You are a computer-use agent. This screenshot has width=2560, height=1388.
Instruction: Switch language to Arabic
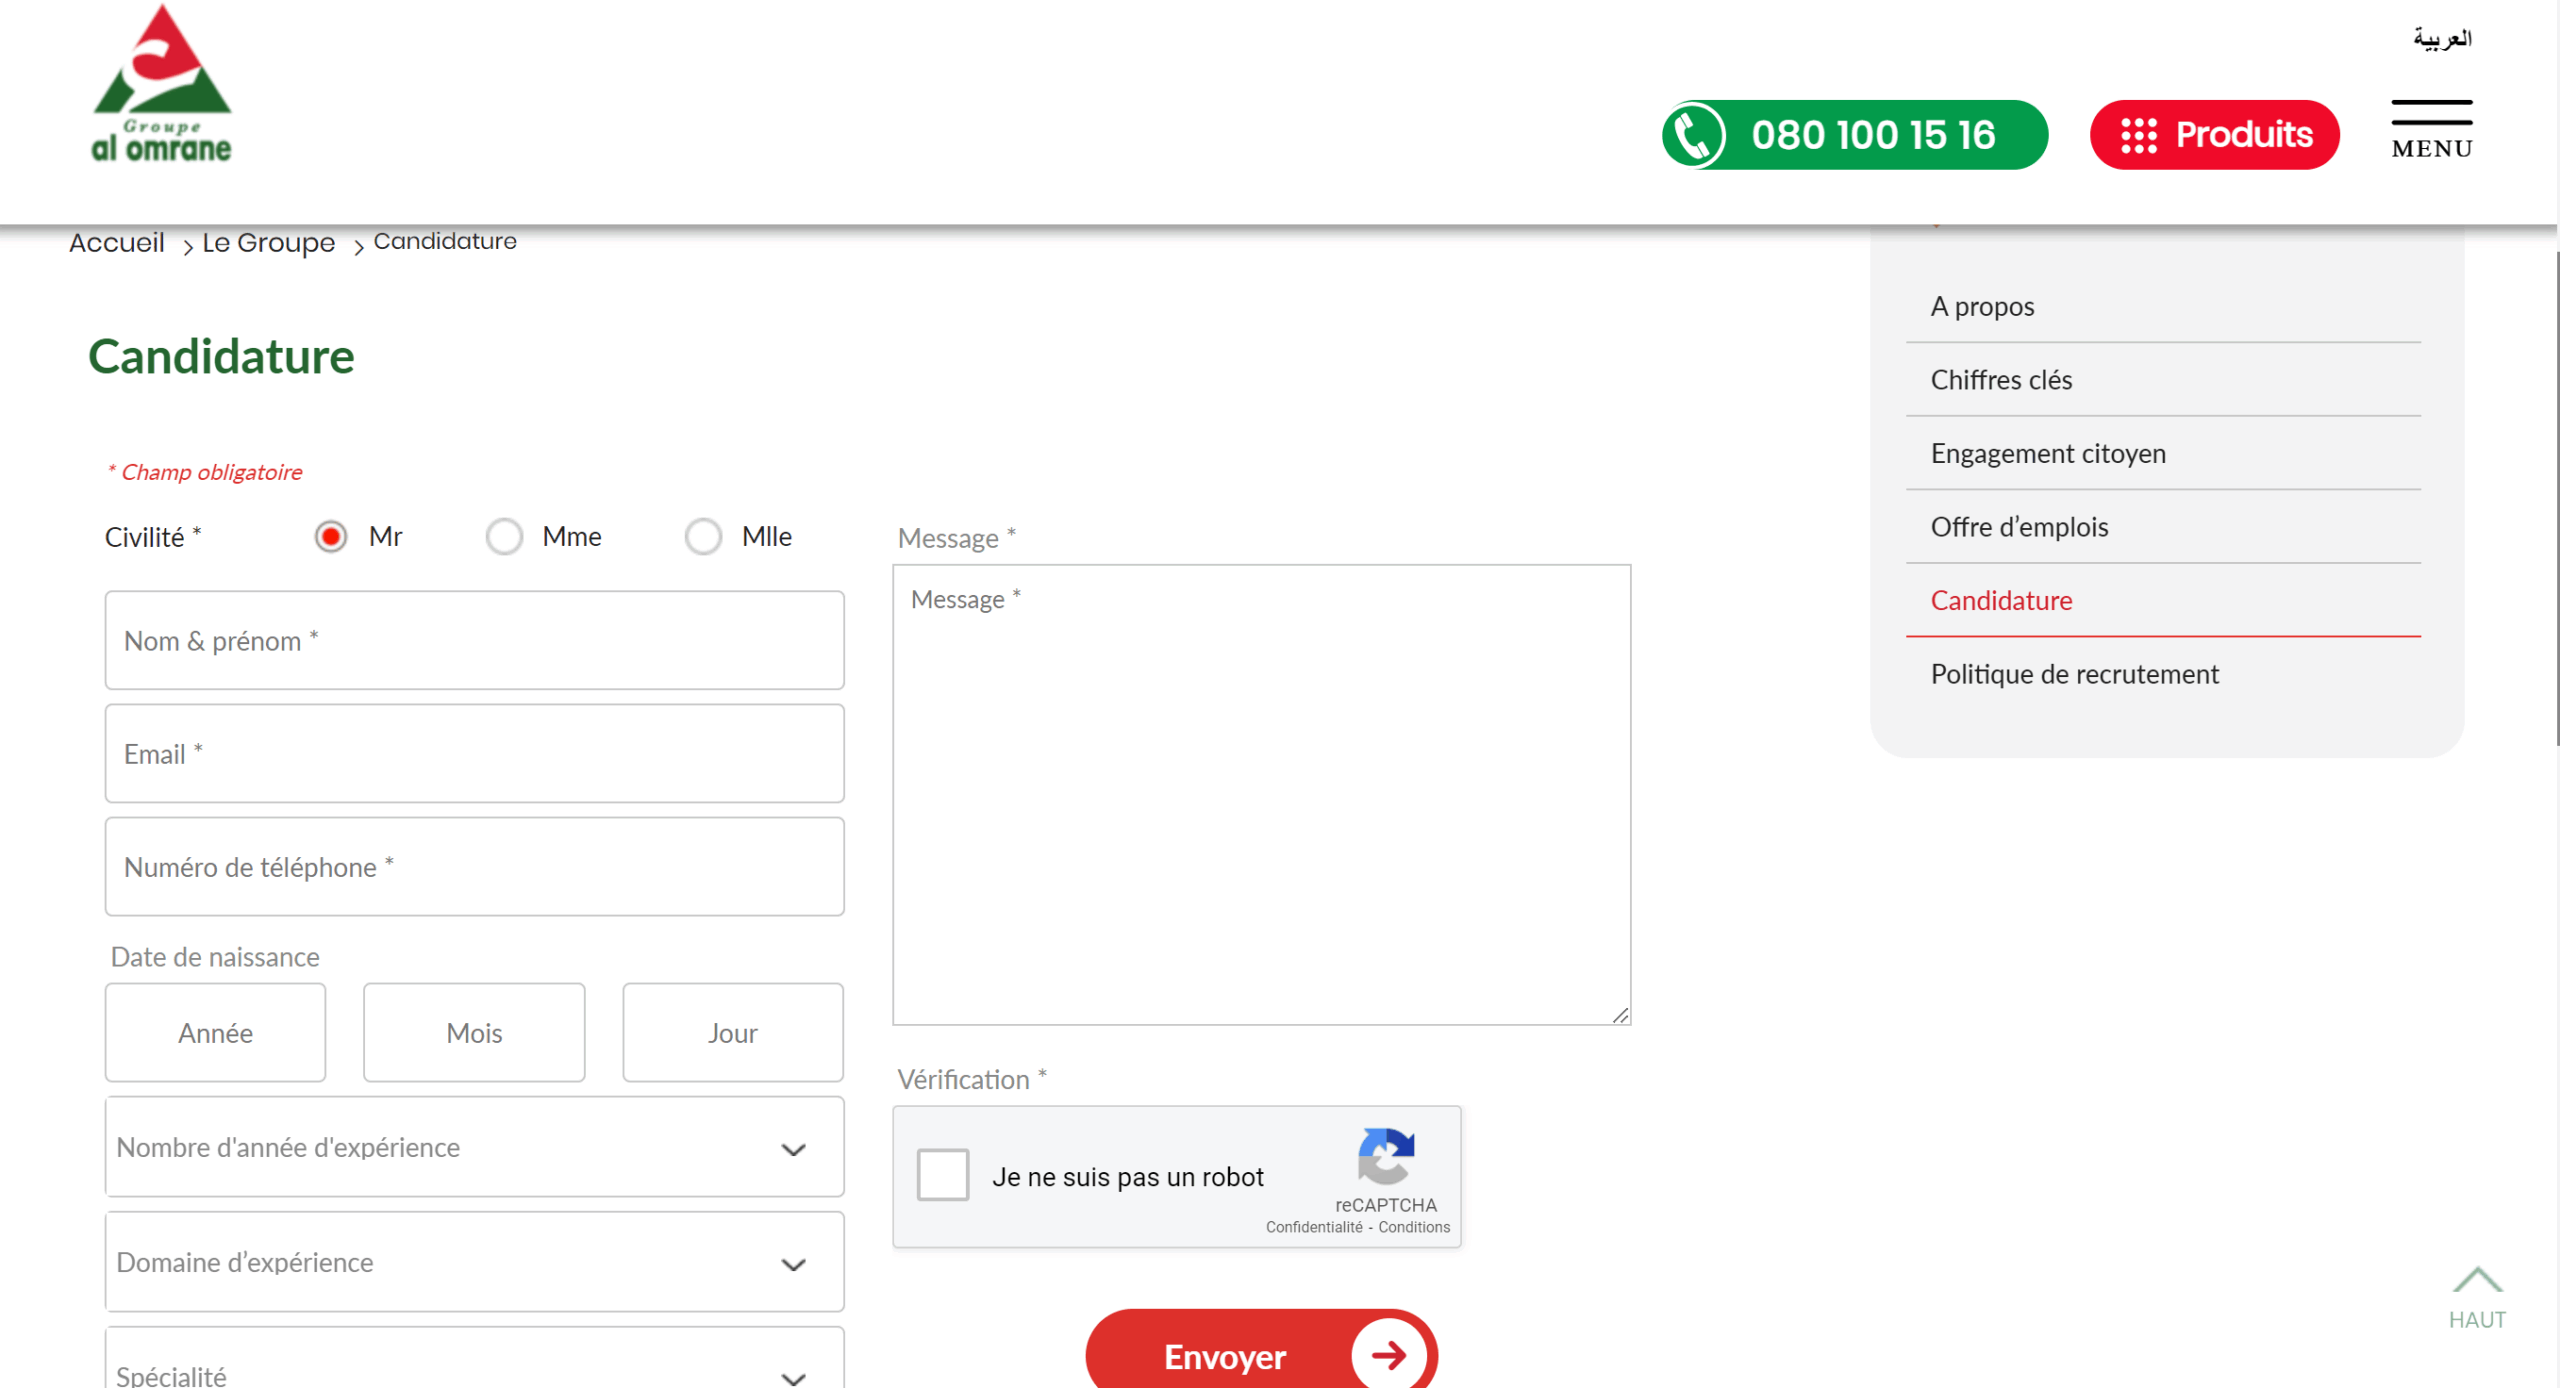[x=2441, y=39]
